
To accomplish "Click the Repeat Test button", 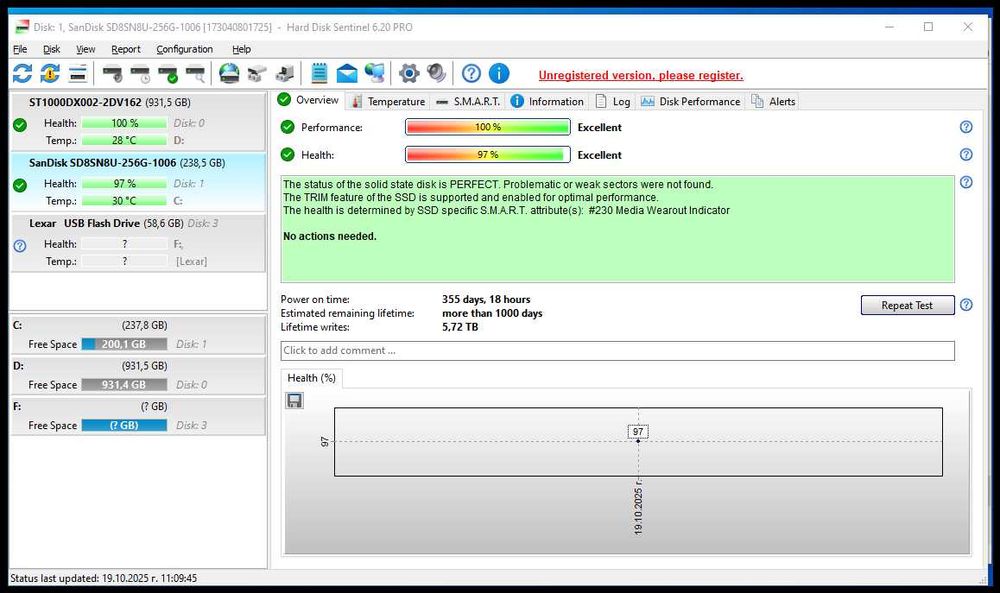I will coord(907,305).
